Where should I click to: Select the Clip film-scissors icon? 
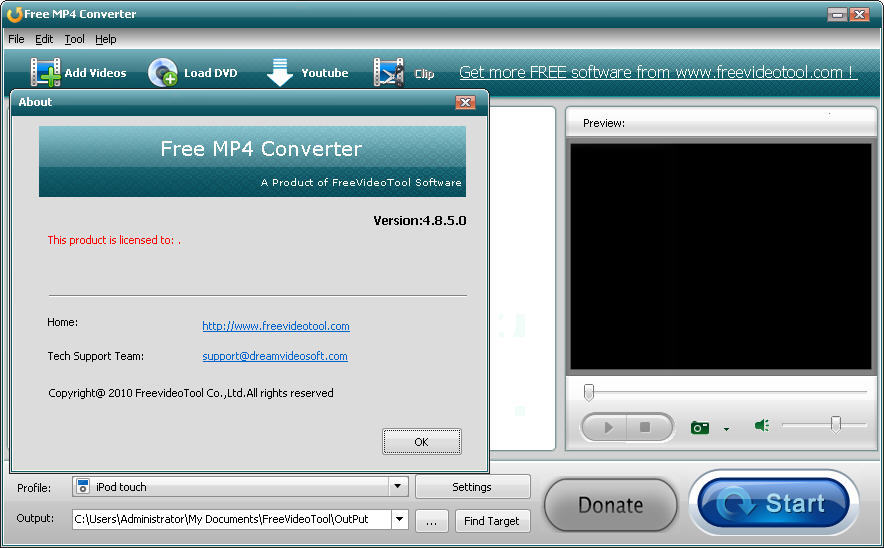[388, 72]
